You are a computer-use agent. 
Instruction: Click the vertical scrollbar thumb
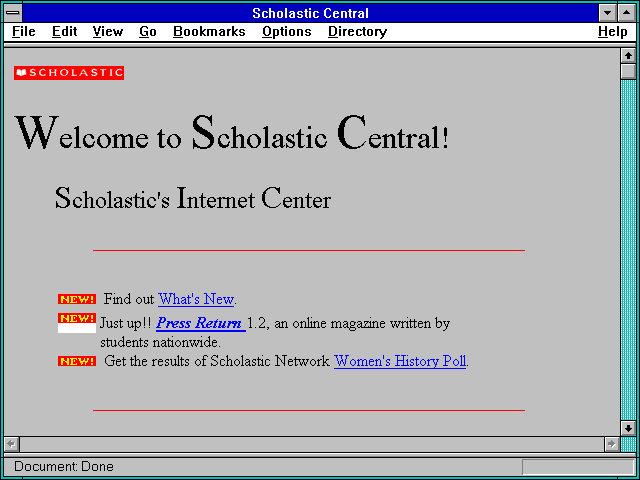[628, 71]
